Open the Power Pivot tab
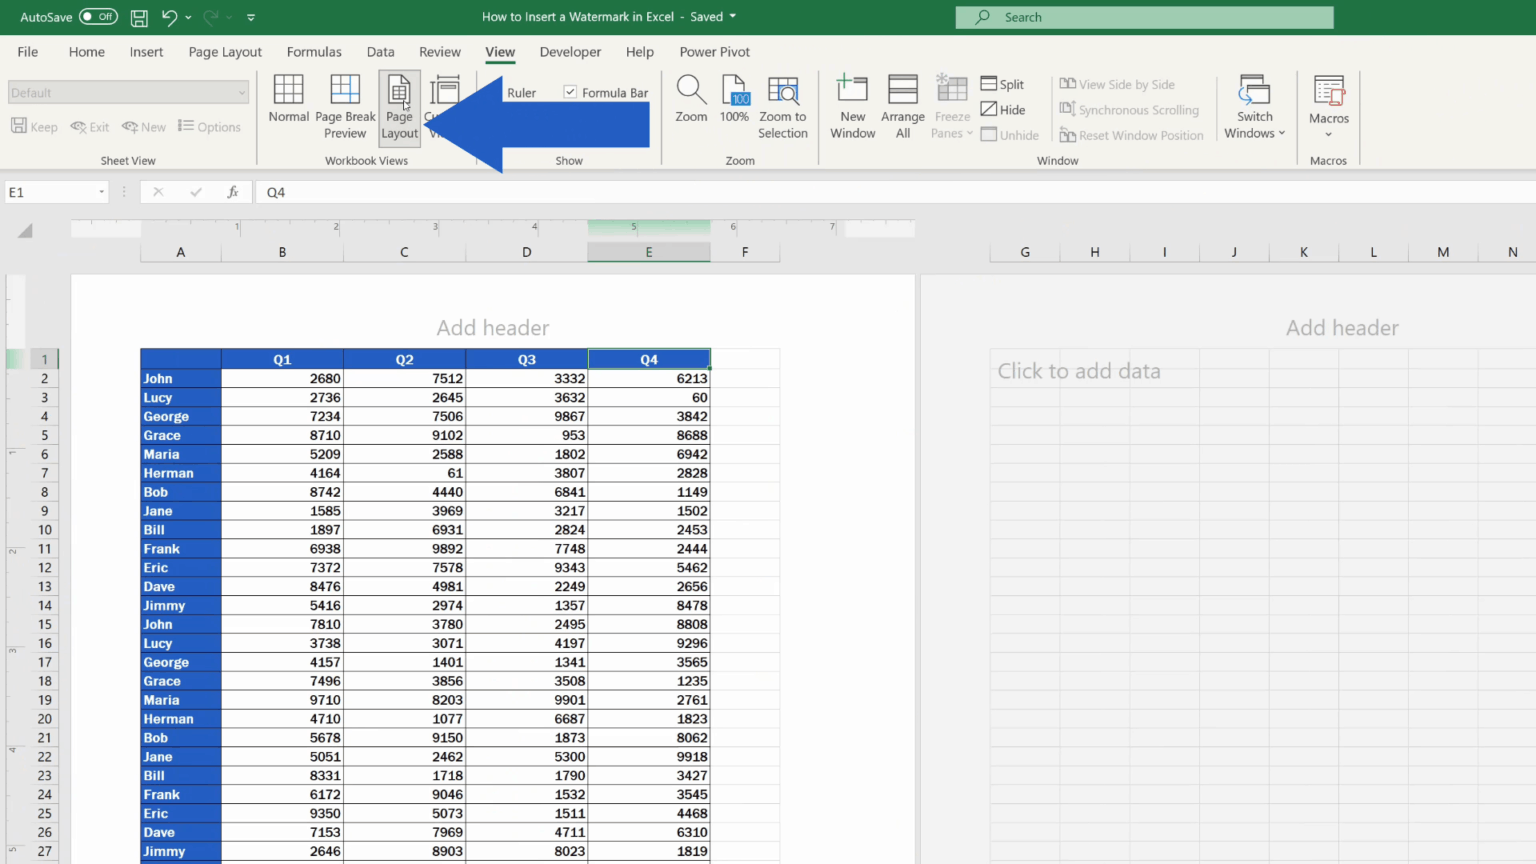1536x864 pixels. click(x=714, y=52)
